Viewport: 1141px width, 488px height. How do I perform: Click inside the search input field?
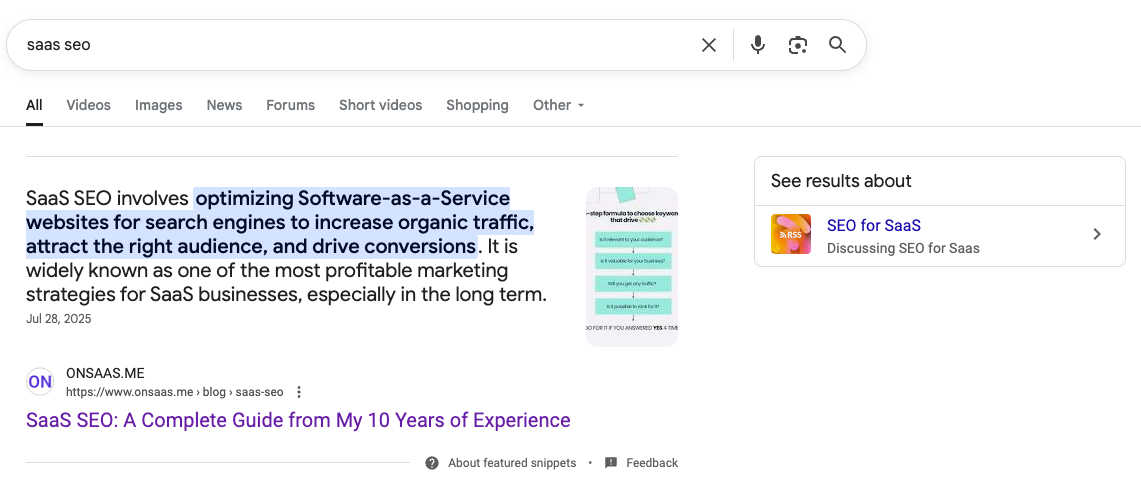(x=350, y=45)
